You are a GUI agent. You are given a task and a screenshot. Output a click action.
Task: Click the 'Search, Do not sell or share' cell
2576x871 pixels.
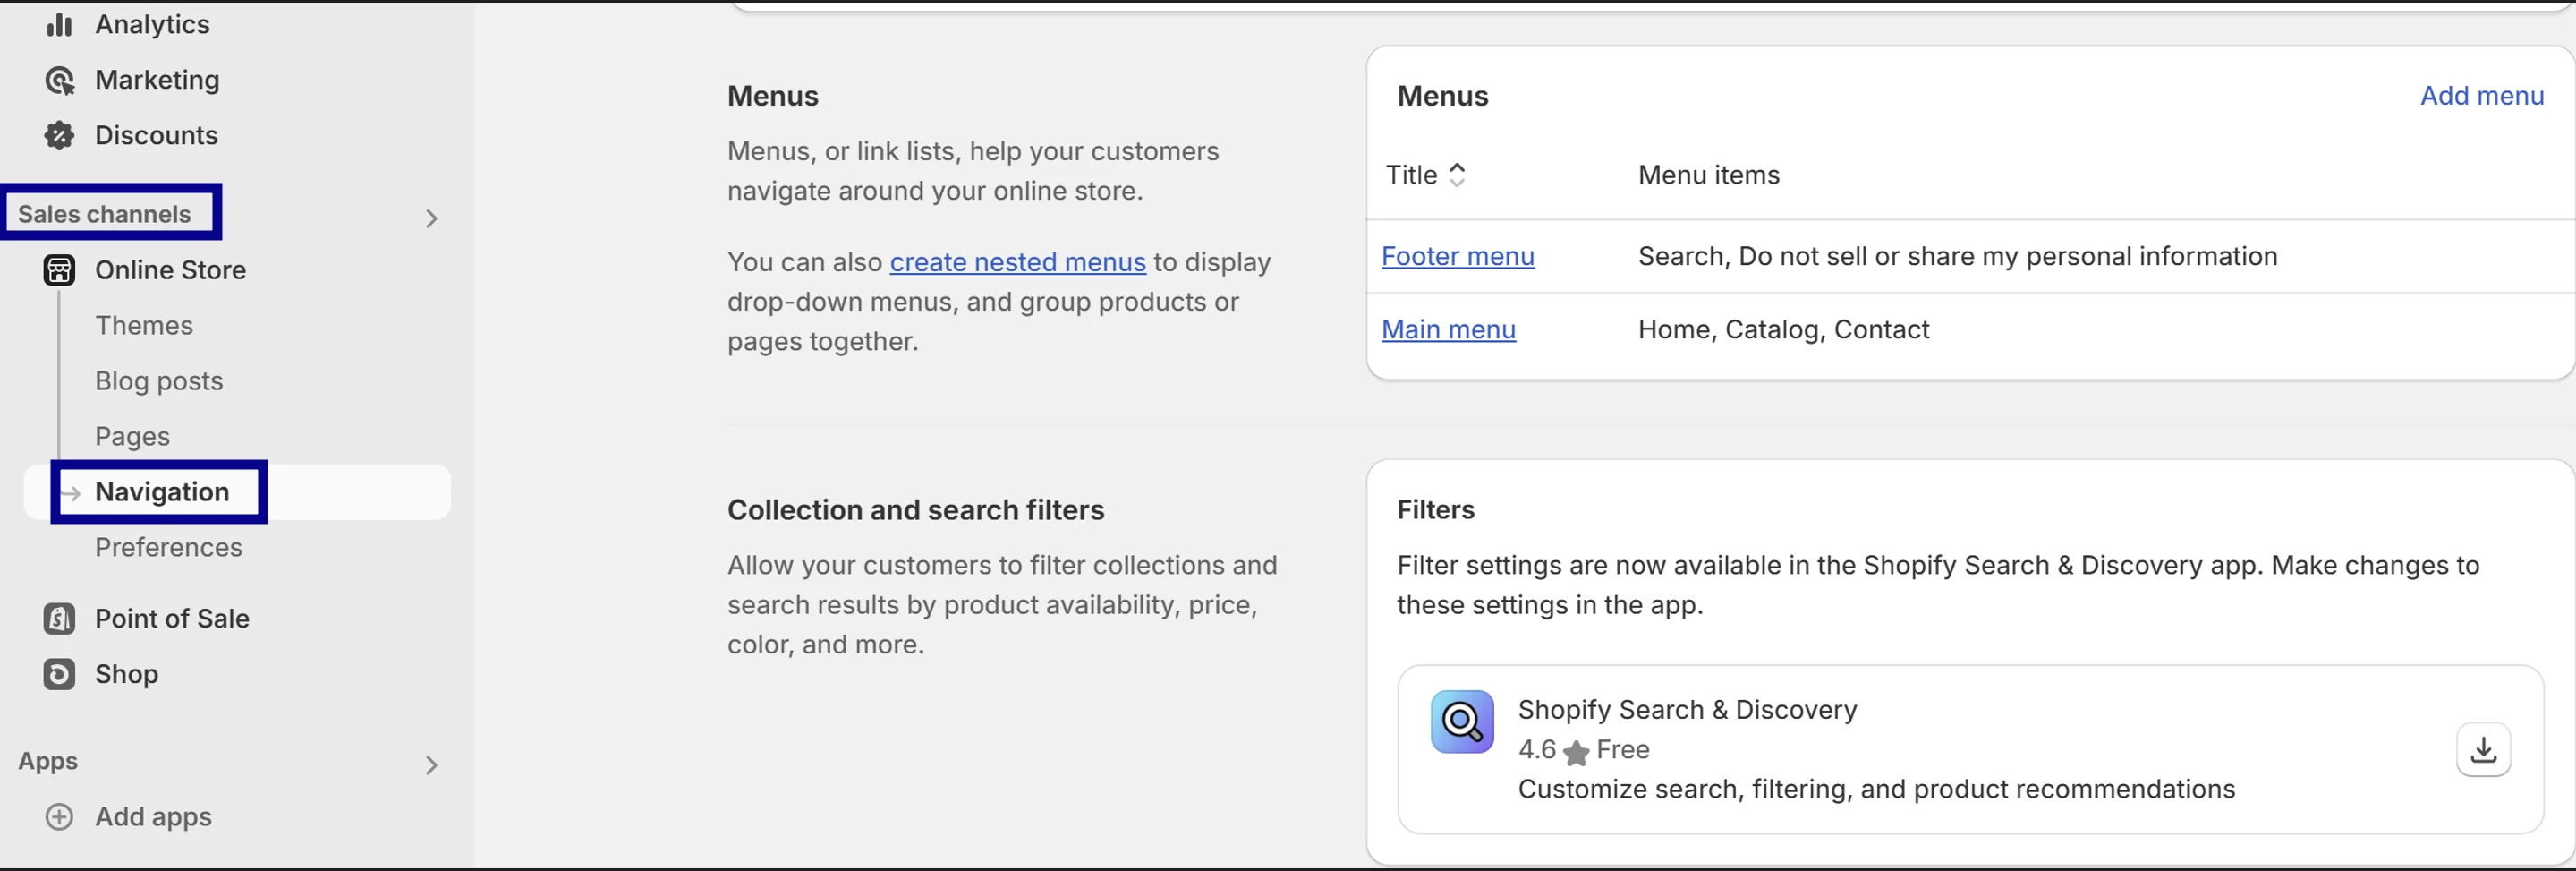click(x=1957, y=256)
